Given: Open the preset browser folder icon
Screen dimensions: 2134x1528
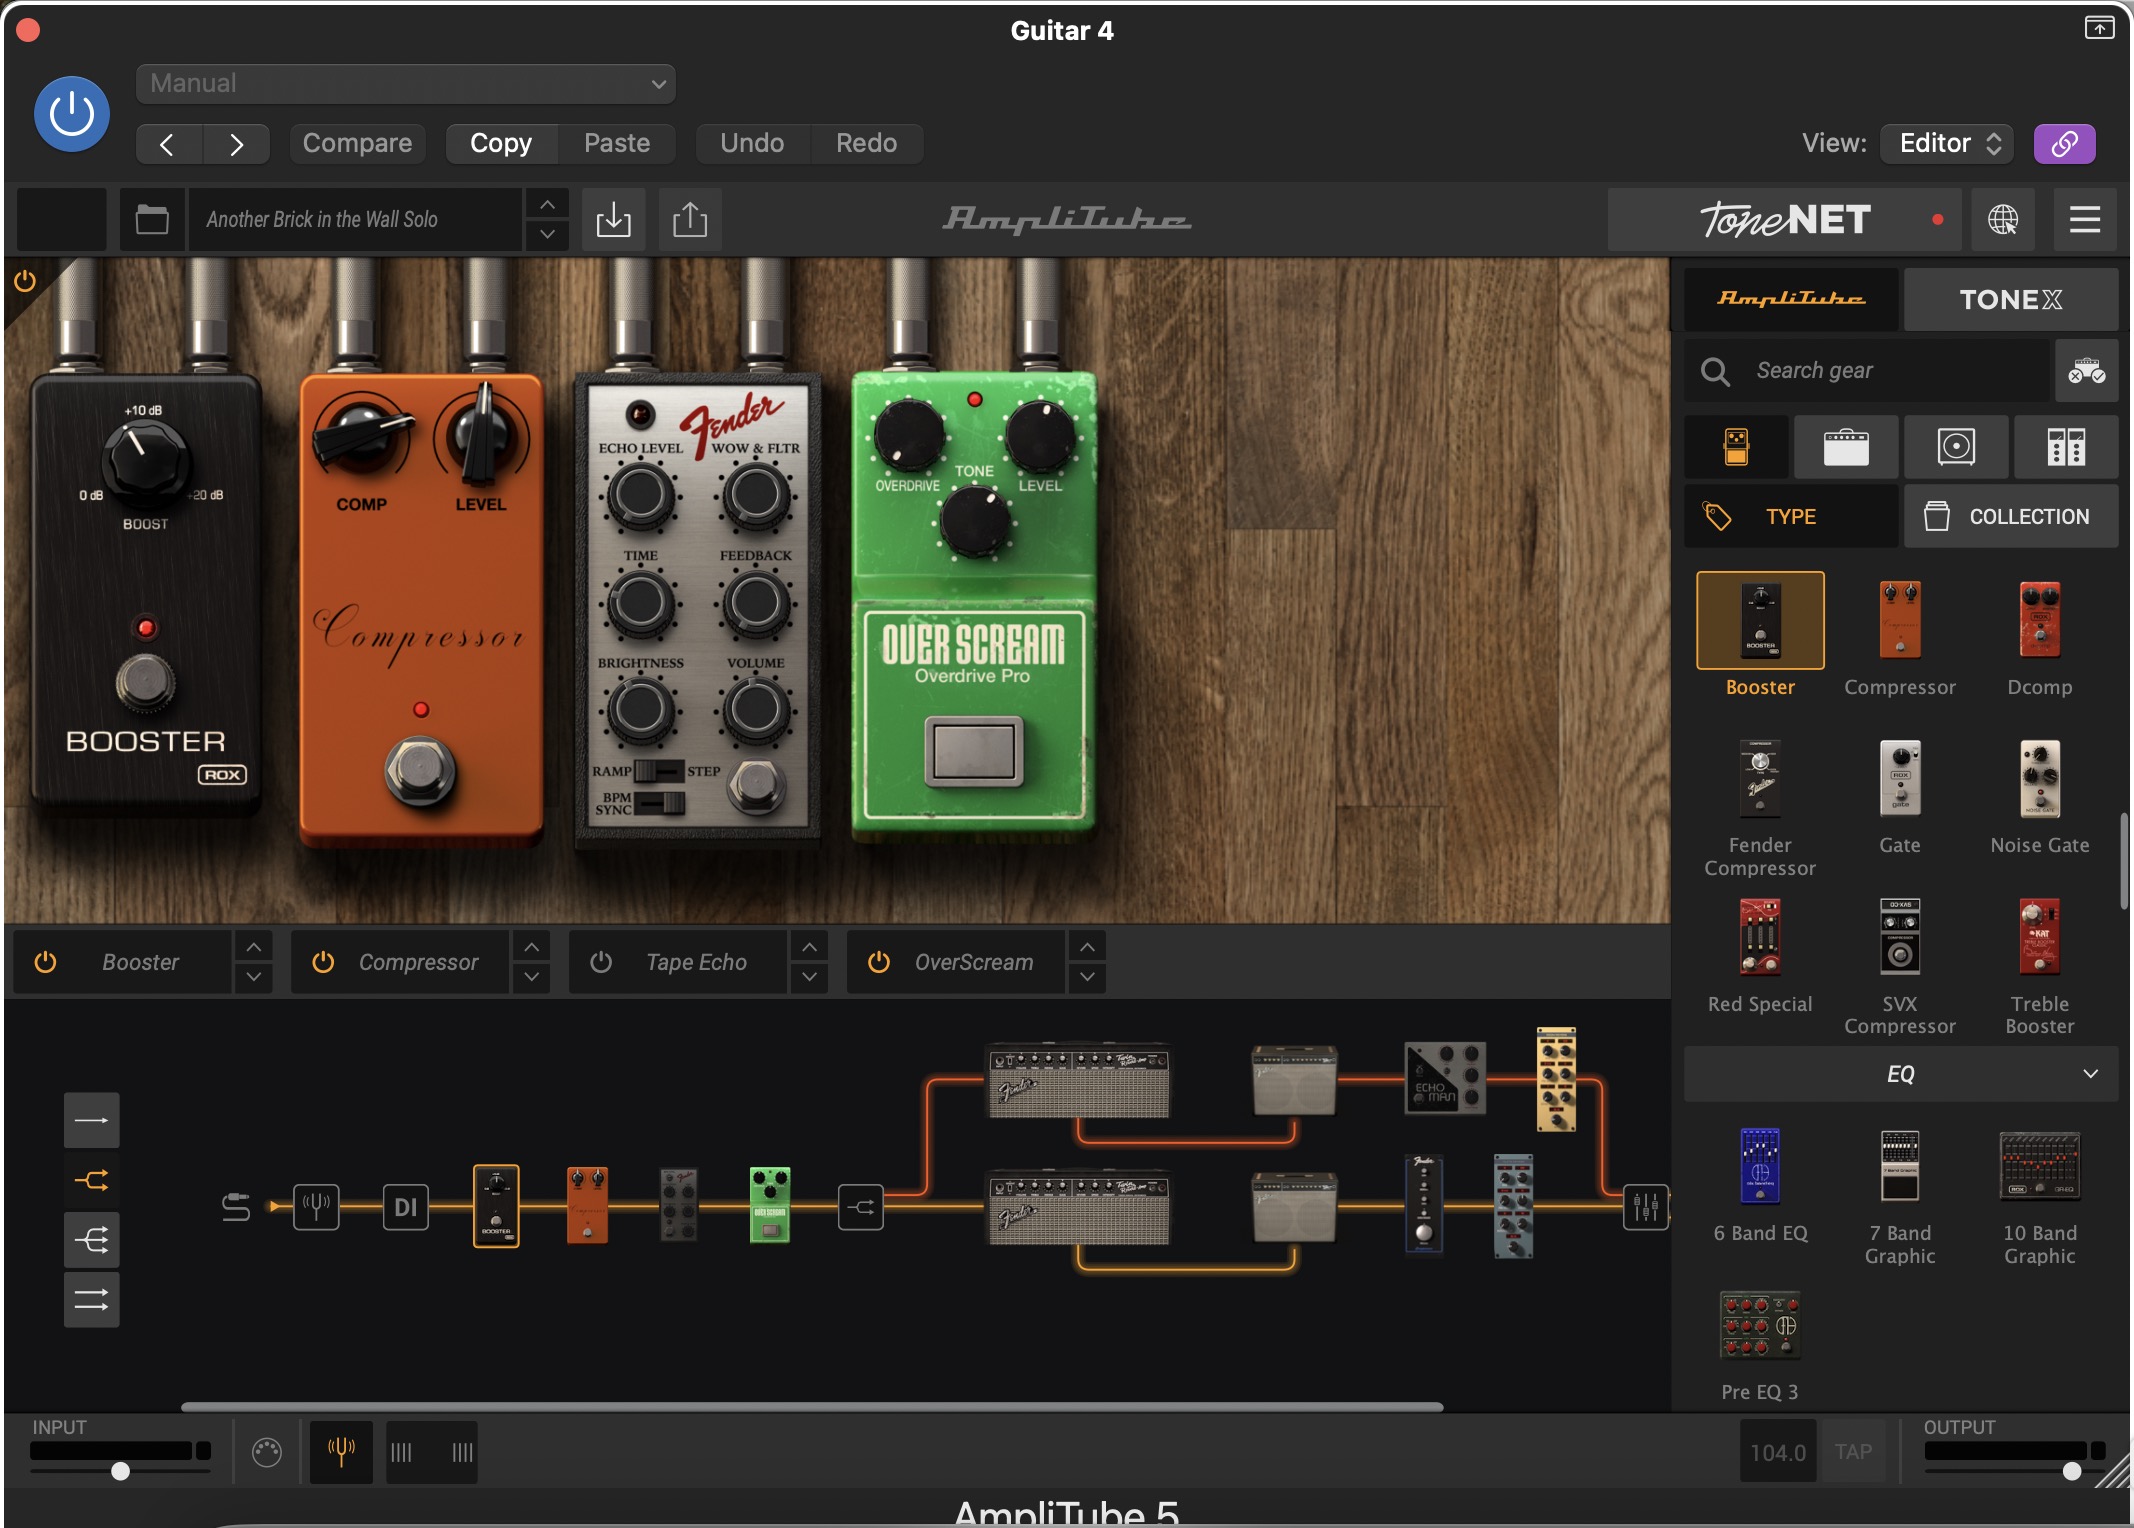Looking at the screenshot, I should point(152,219).
